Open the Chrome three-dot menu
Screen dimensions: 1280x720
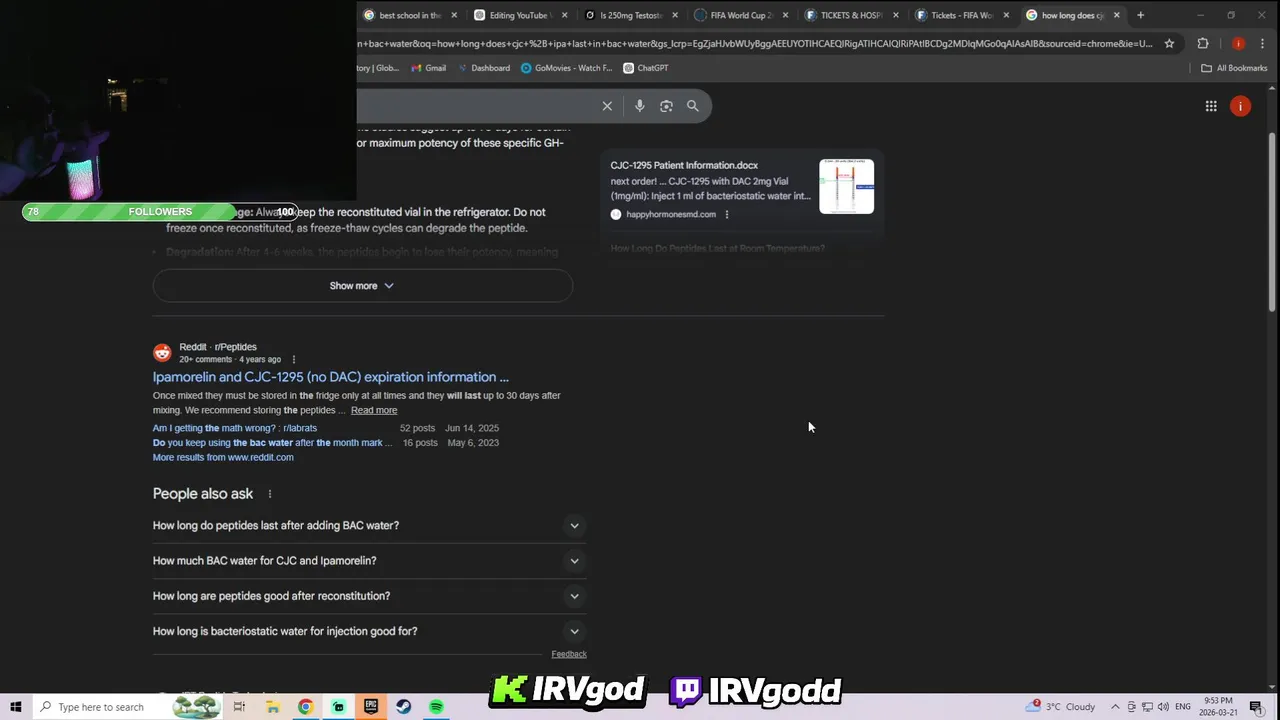tap(1264, 44)
